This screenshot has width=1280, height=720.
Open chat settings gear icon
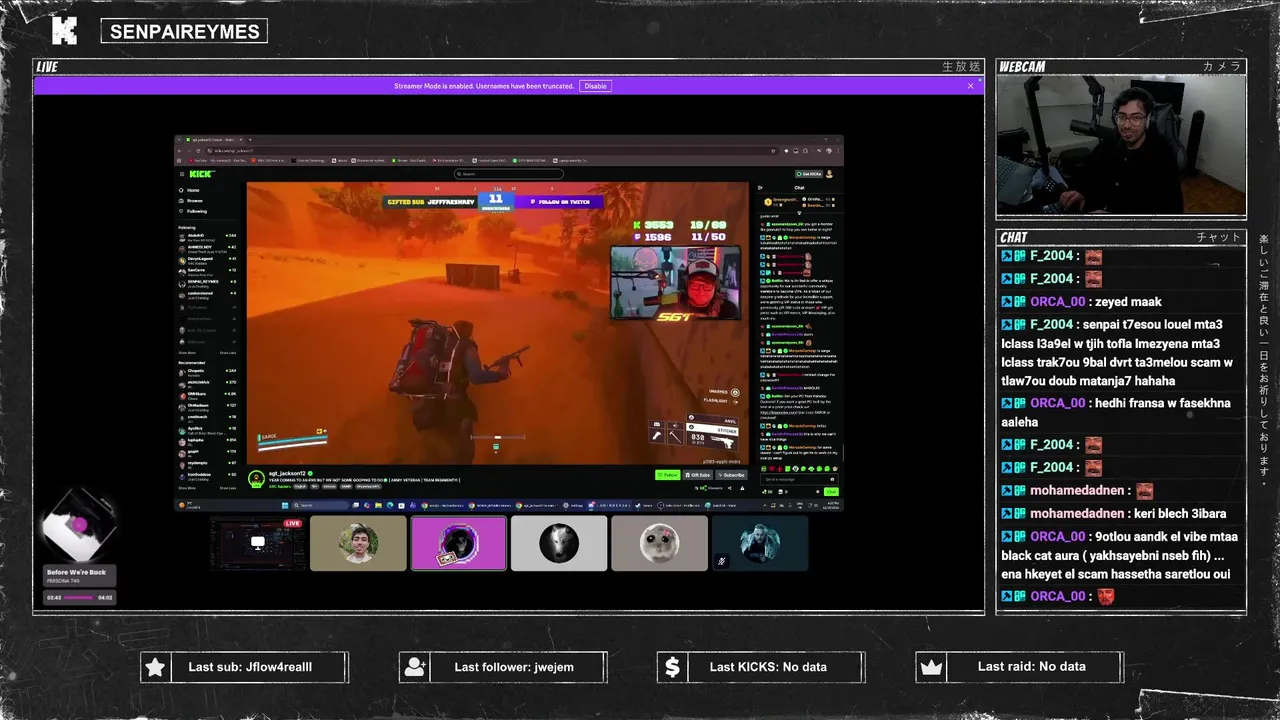click(x=818, y=492)
